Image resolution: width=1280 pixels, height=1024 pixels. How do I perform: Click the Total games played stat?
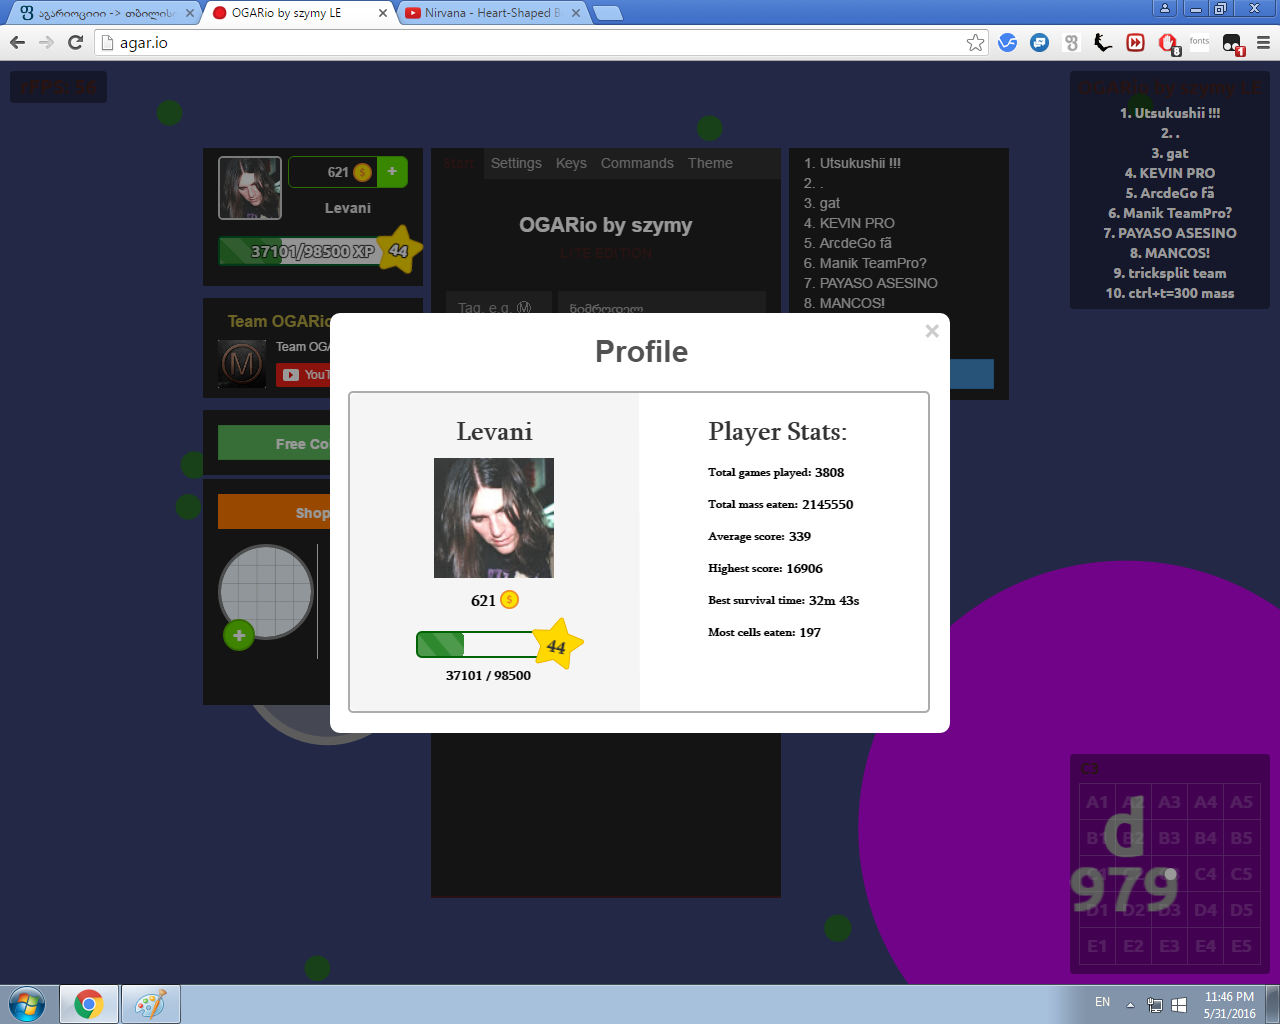776,473
